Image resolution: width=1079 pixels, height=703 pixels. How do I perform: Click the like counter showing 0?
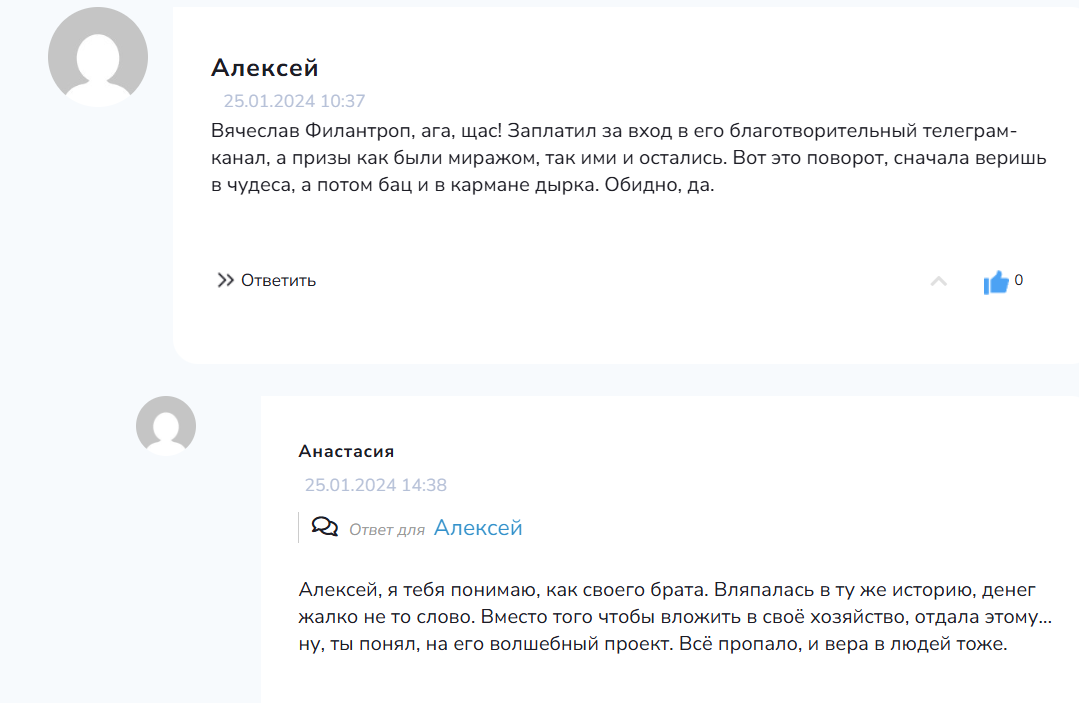1018,280
